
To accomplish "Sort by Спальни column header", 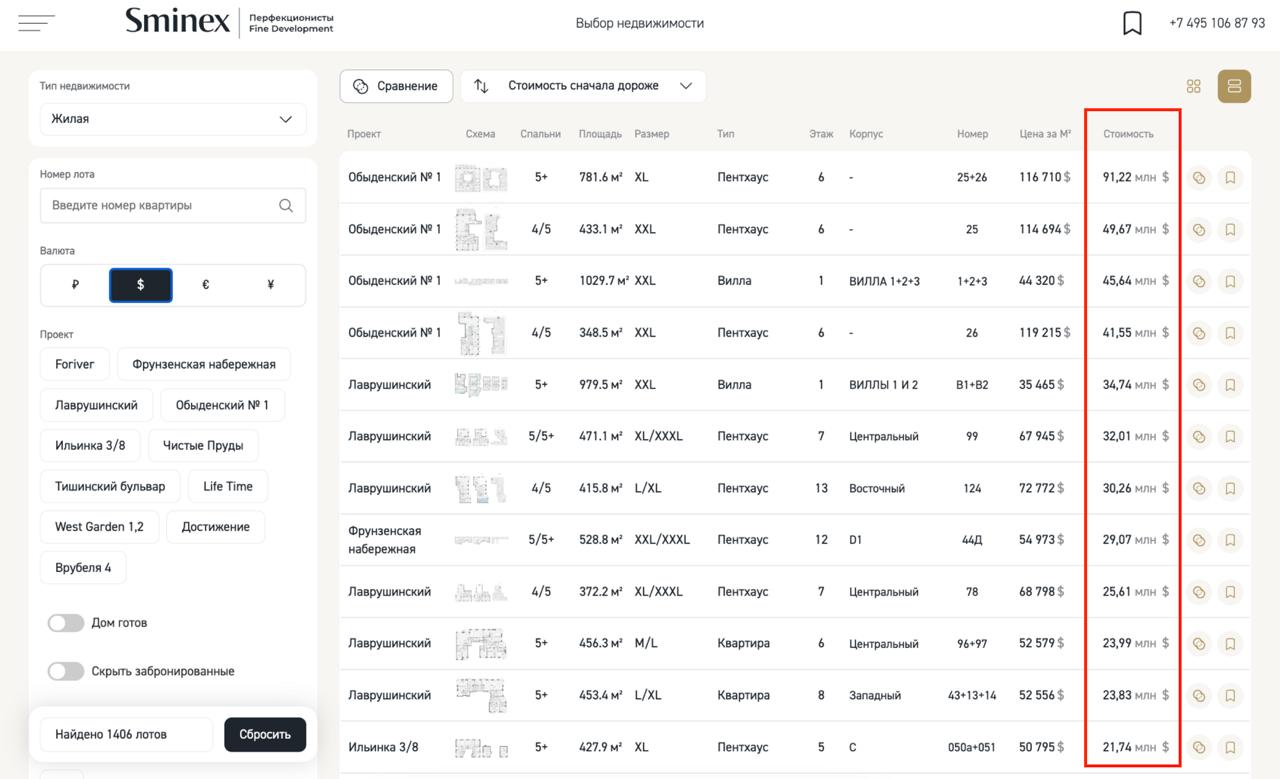I will (540, 134).
